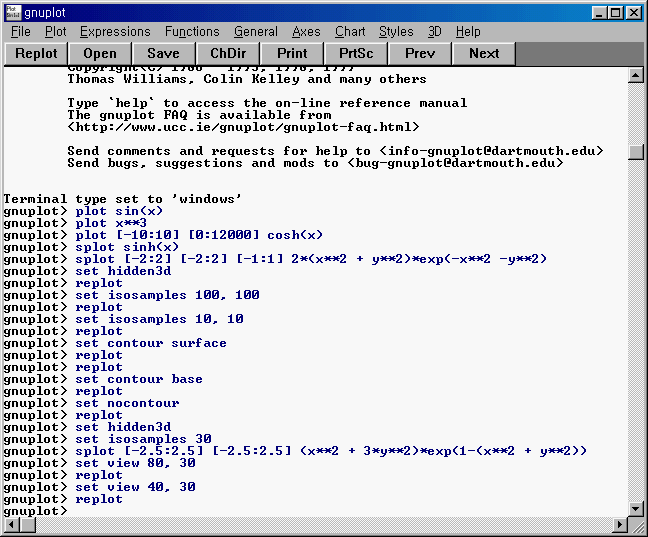Open the Styles menu
The image size is (648, 537).
click(x=396, y=32)
